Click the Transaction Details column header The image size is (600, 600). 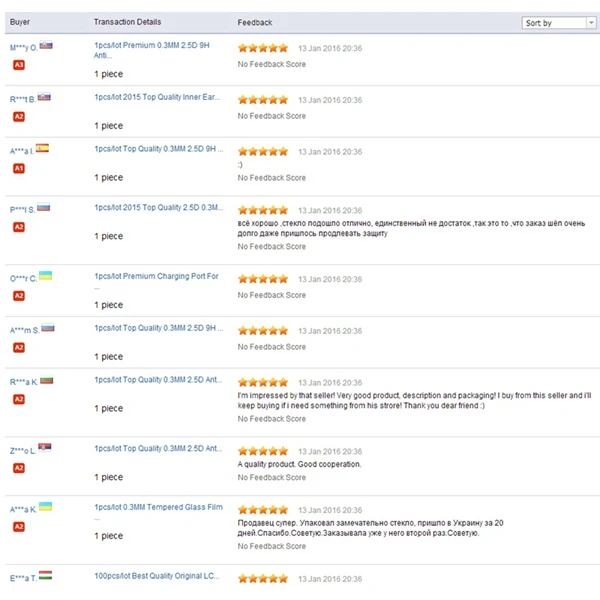pos(127,22)
